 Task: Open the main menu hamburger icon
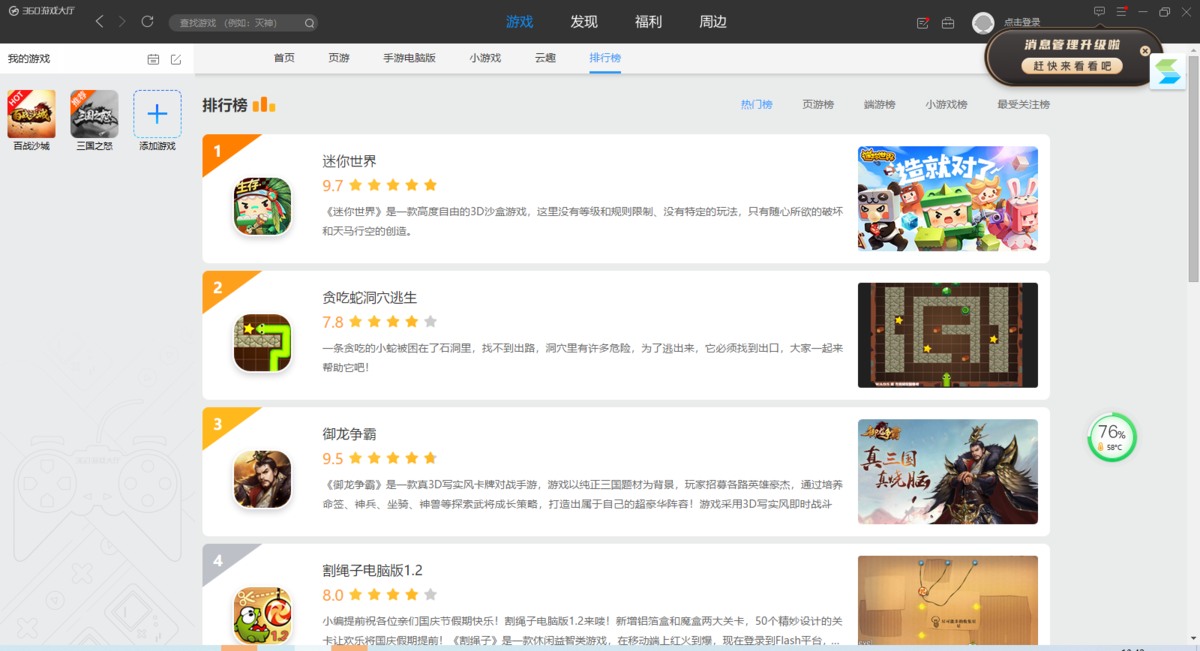pos(1122,12)
